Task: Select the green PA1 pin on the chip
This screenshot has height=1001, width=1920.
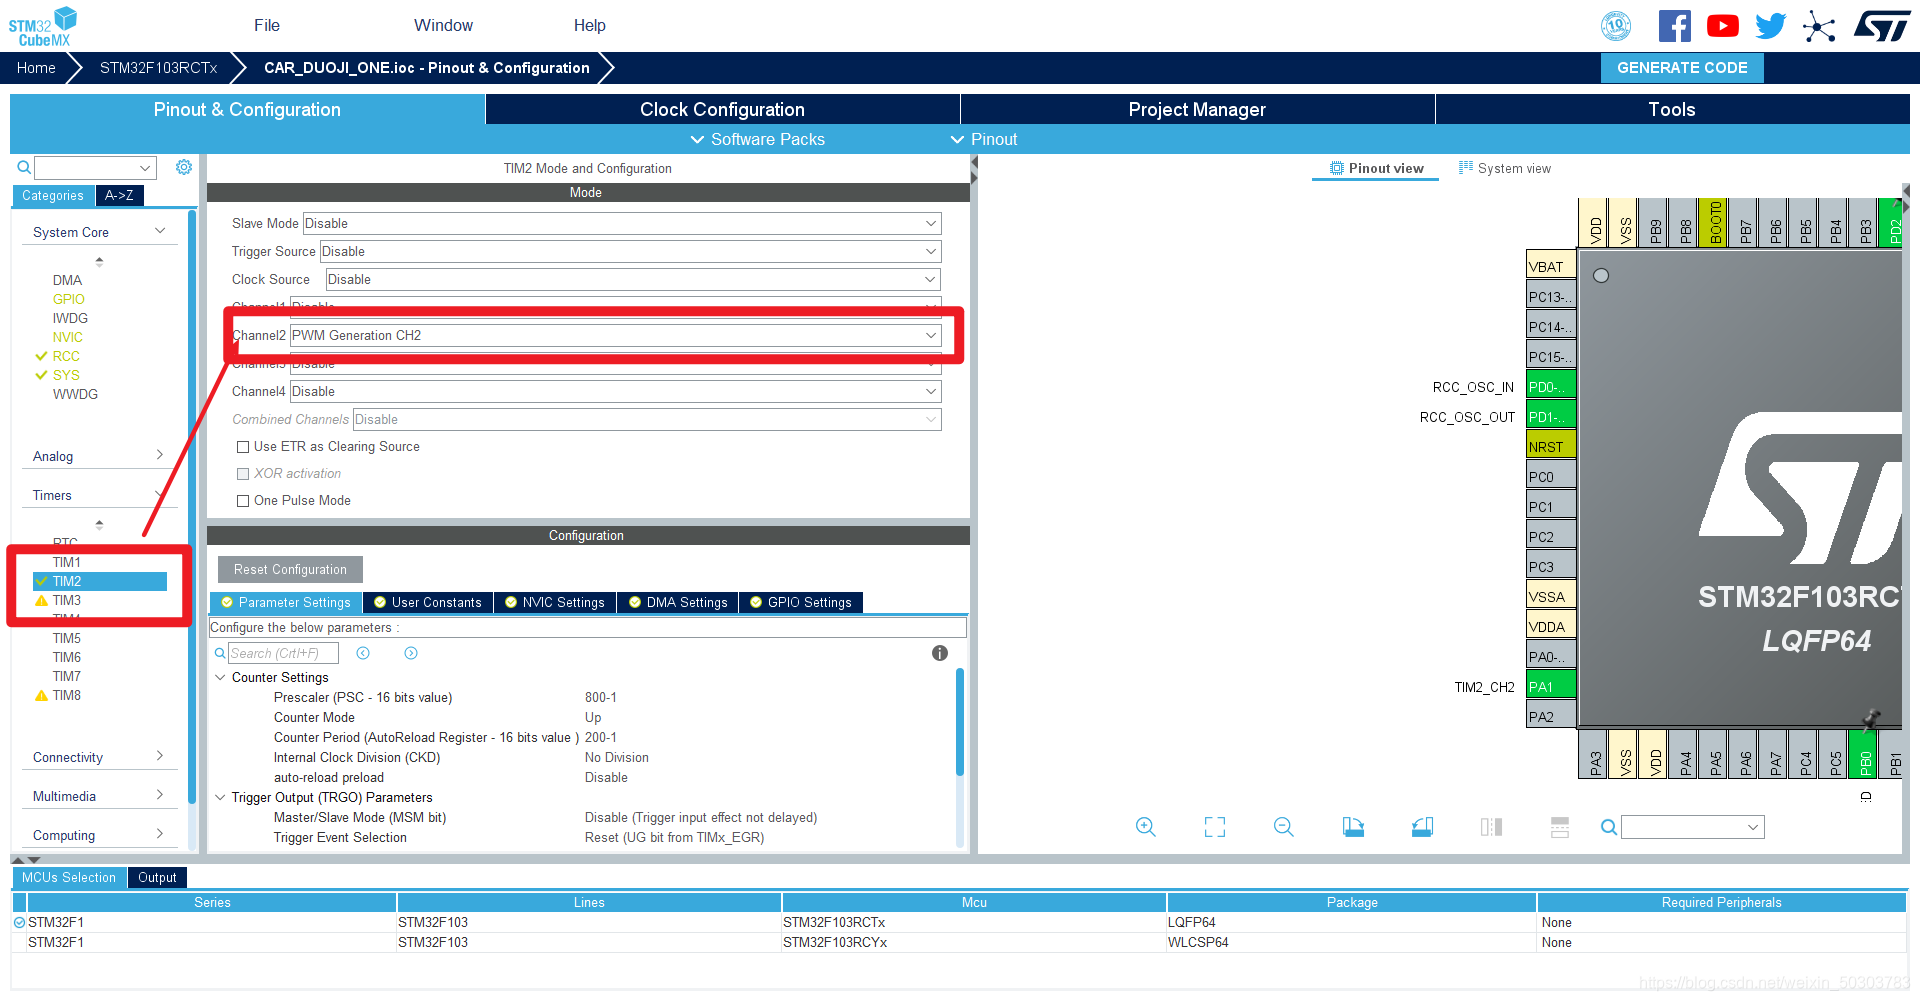Action: pos(1551,687)
